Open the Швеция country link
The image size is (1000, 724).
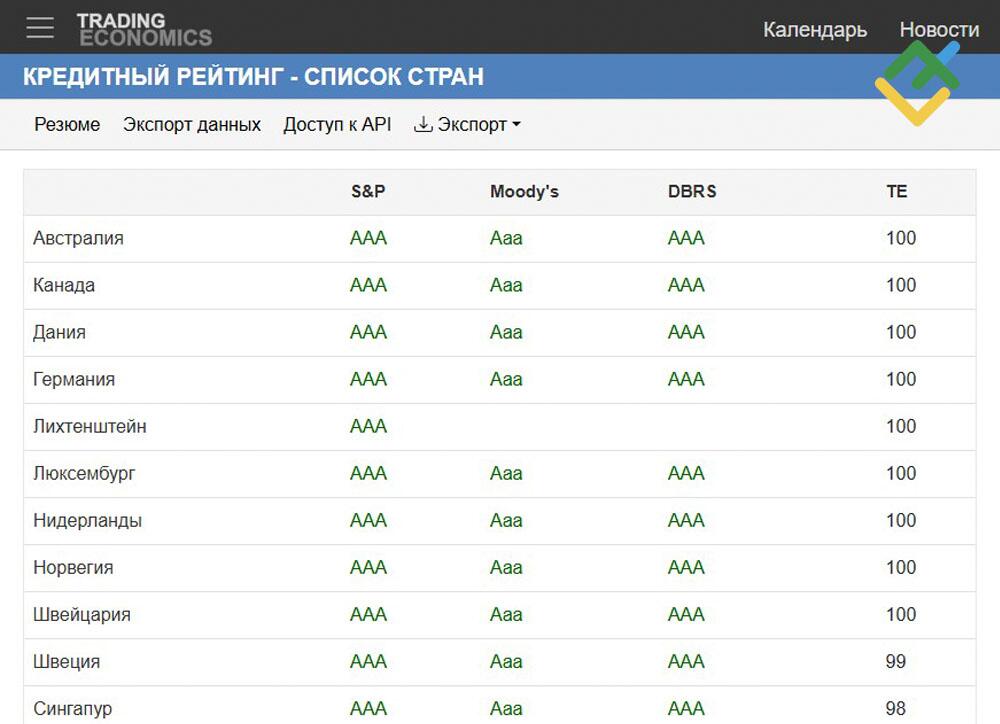(x=67, y=661)
